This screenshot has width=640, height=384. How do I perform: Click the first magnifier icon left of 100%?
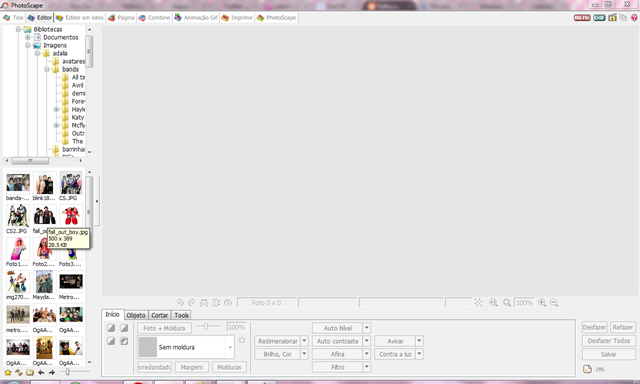493,302
